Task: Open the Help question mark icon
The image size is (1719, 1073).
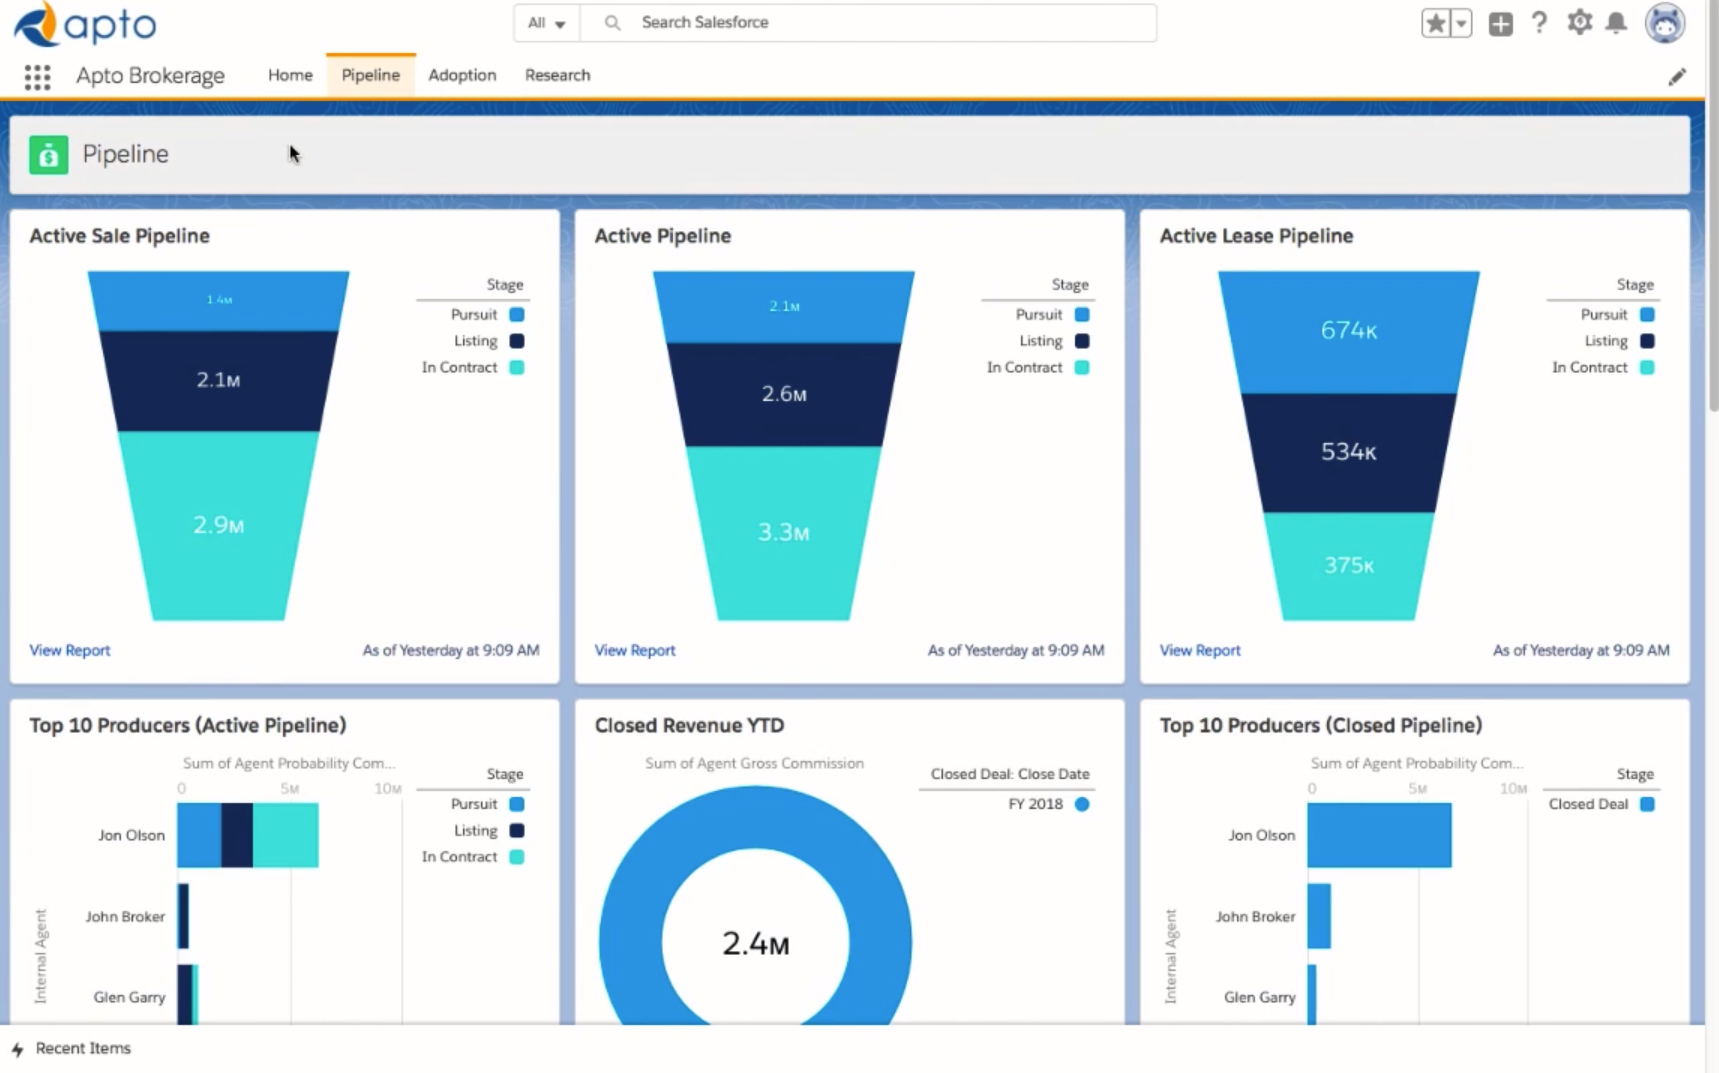Action: click(x=1539, y=23)
